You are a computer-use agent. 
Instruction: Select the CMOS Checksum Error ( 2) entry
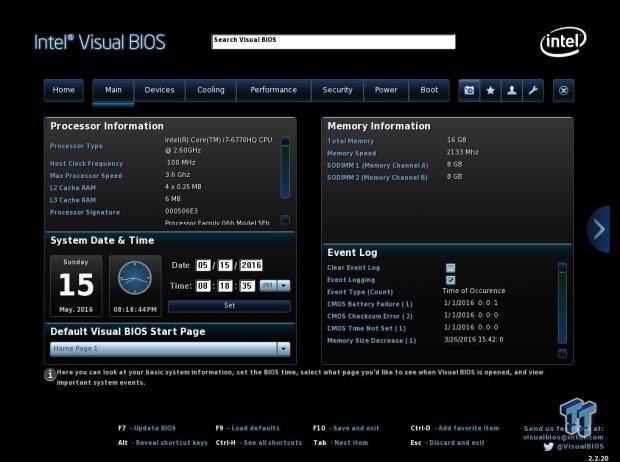tap(370, 316)
